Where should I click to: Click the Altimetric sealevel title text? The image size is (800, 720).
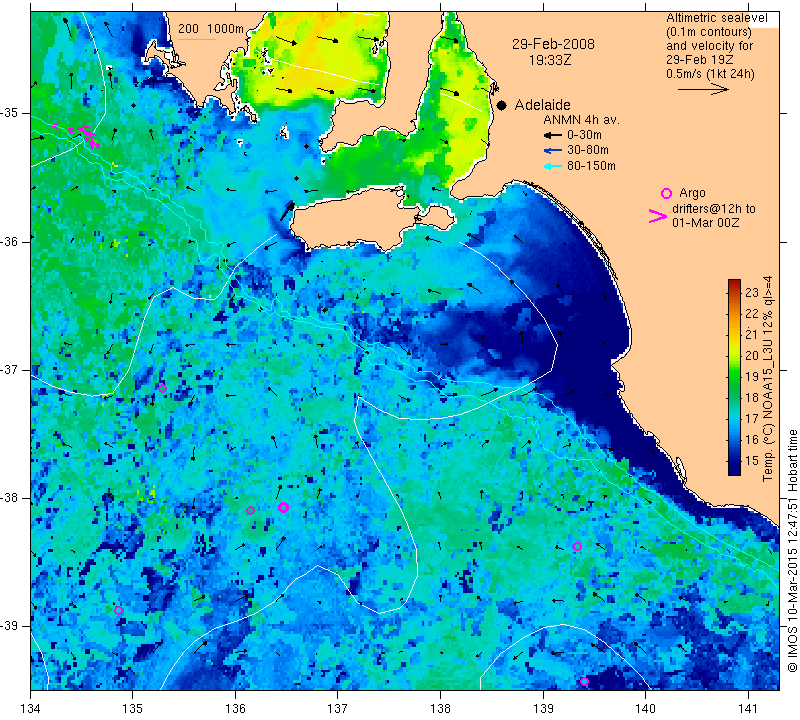coord(716,18)
